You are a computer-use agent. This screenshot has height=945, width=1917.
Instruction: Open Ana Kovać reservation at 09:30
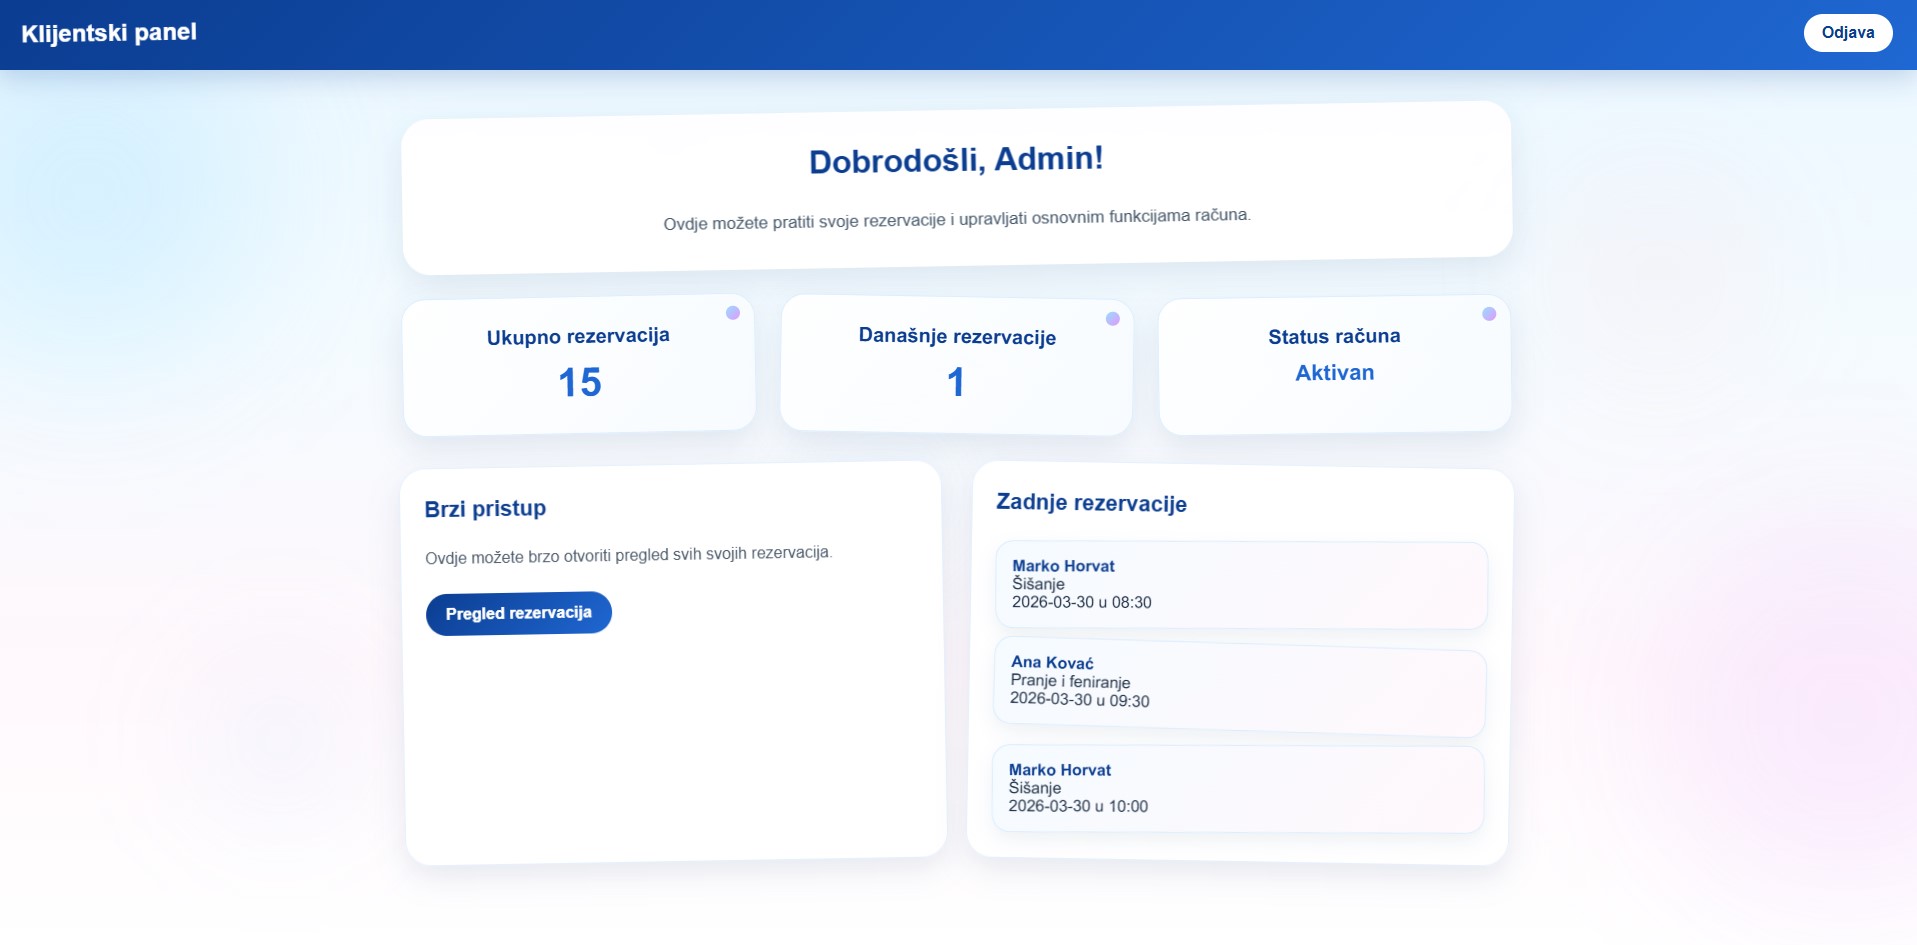pyautogui.click(x=1240, y=687)
